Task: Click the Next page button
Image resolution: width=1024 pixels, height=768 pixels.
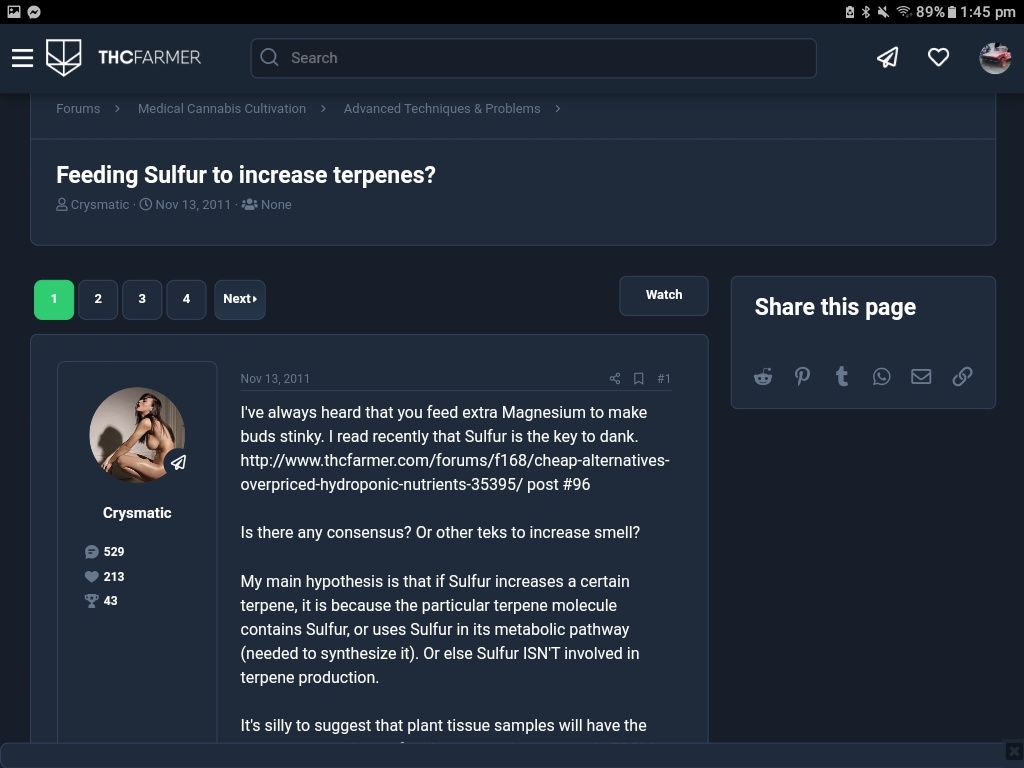Action: pos(240,299)
